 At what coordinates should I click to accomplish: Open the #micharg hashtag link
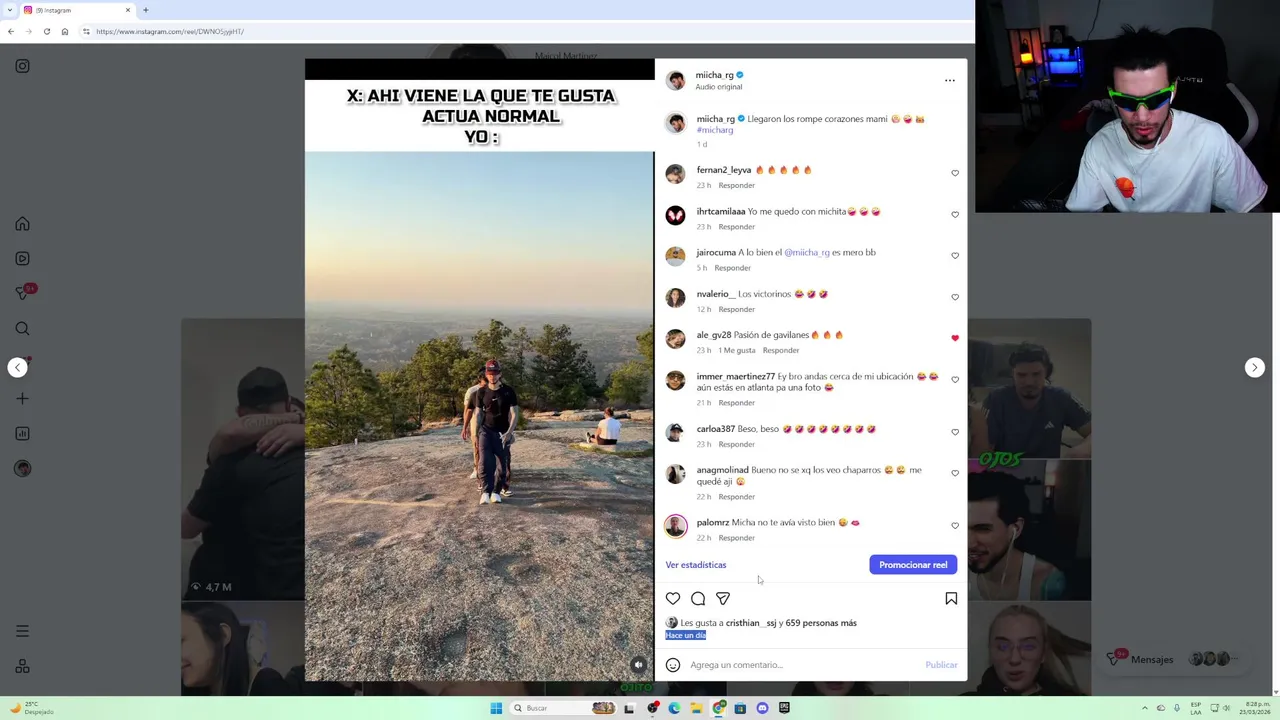click(715, 130)
